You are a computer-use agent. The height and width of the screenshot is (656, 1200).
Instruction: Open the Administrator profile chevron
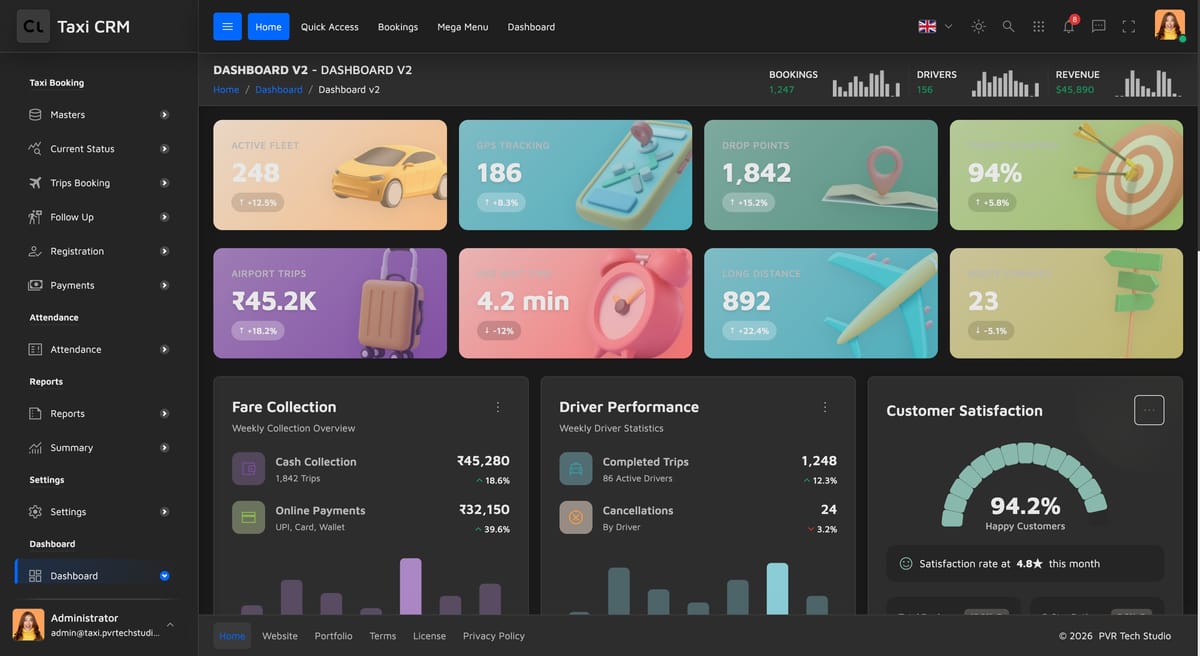(170, 625)
